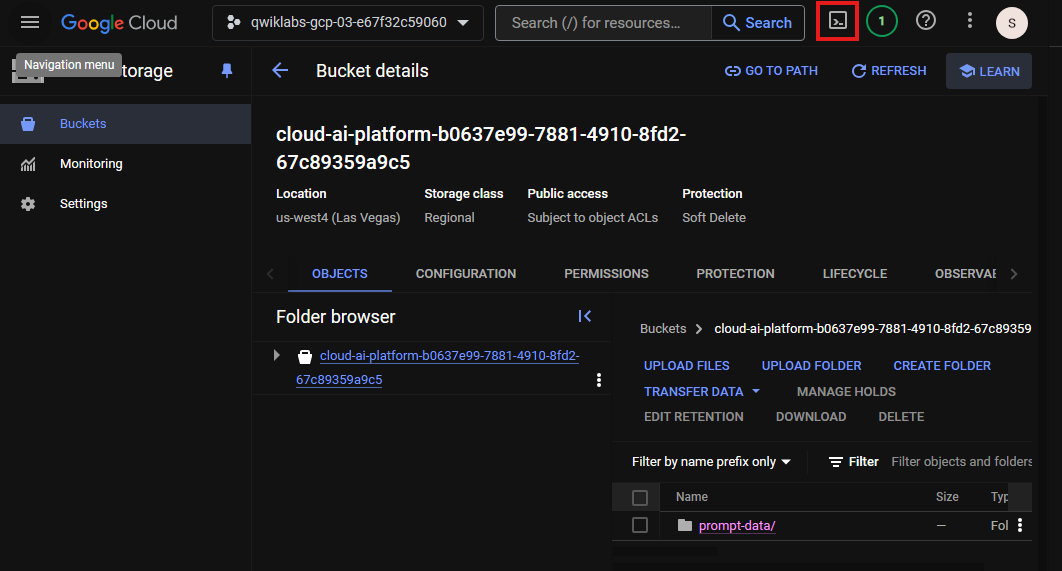
Task: Click the Refresh button
Action: coord(889,70)
